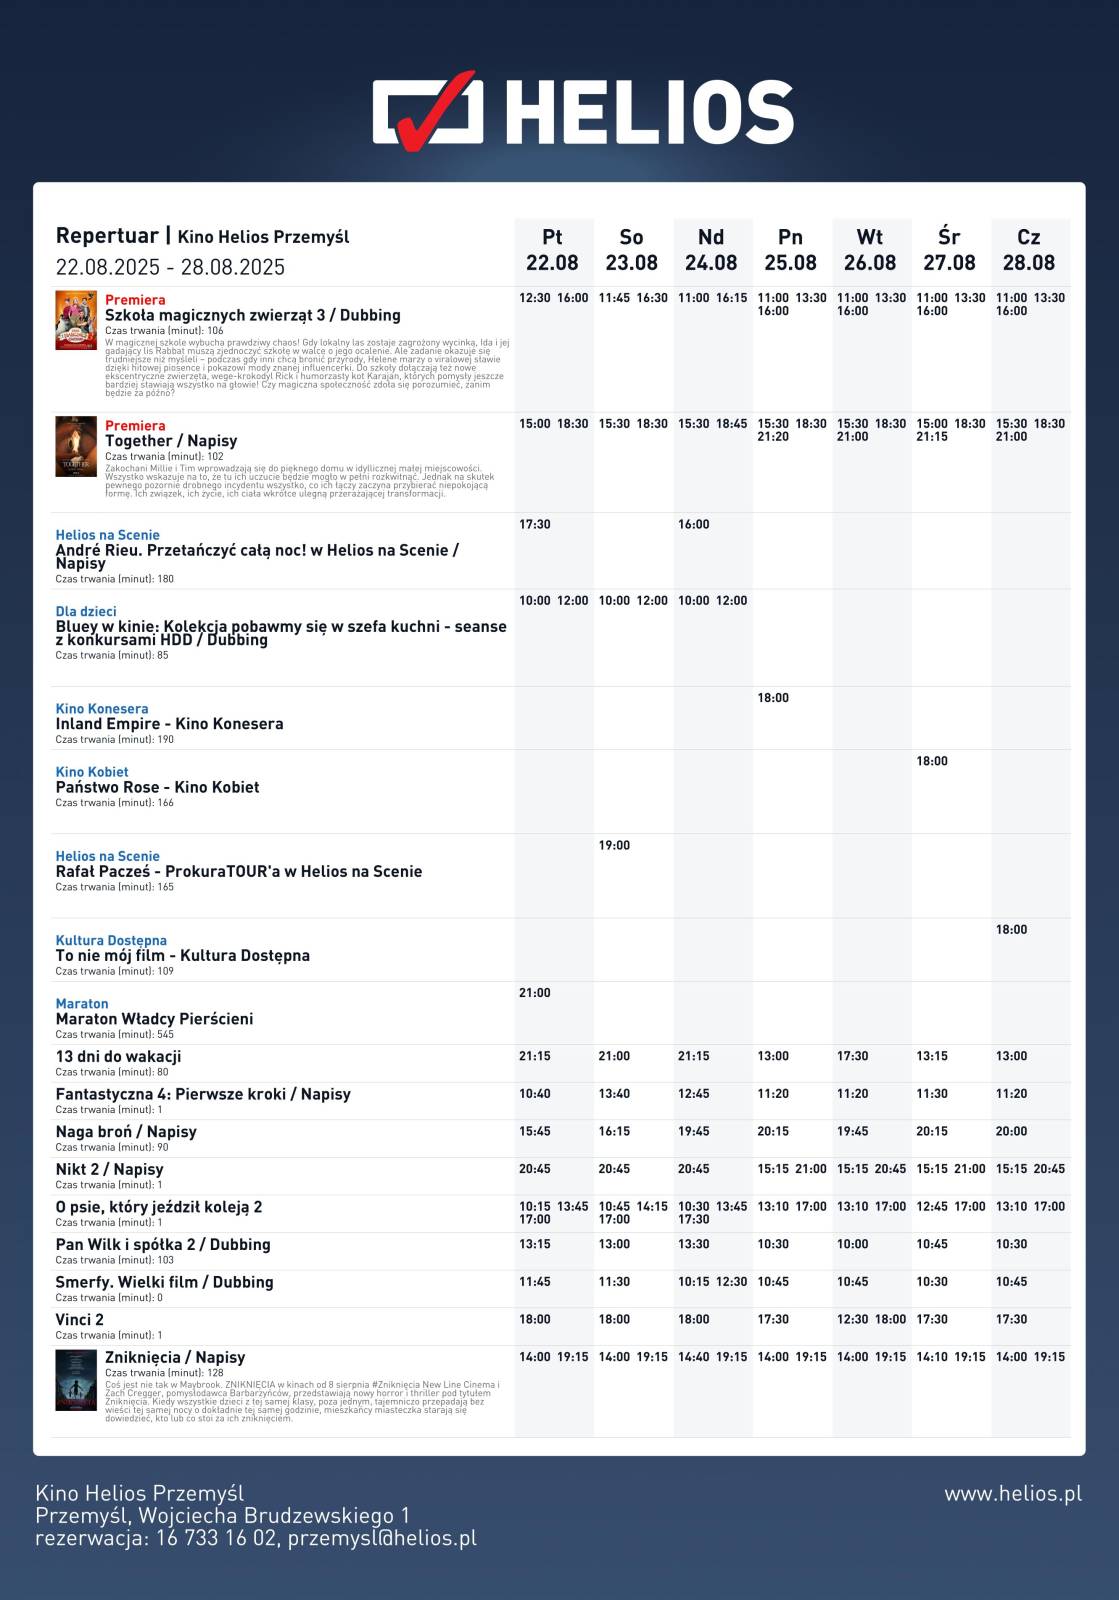This screenshot has width=1119, height=1600.
Task: Click the www.helios.pl website link
Action: click(1013, 1494)
